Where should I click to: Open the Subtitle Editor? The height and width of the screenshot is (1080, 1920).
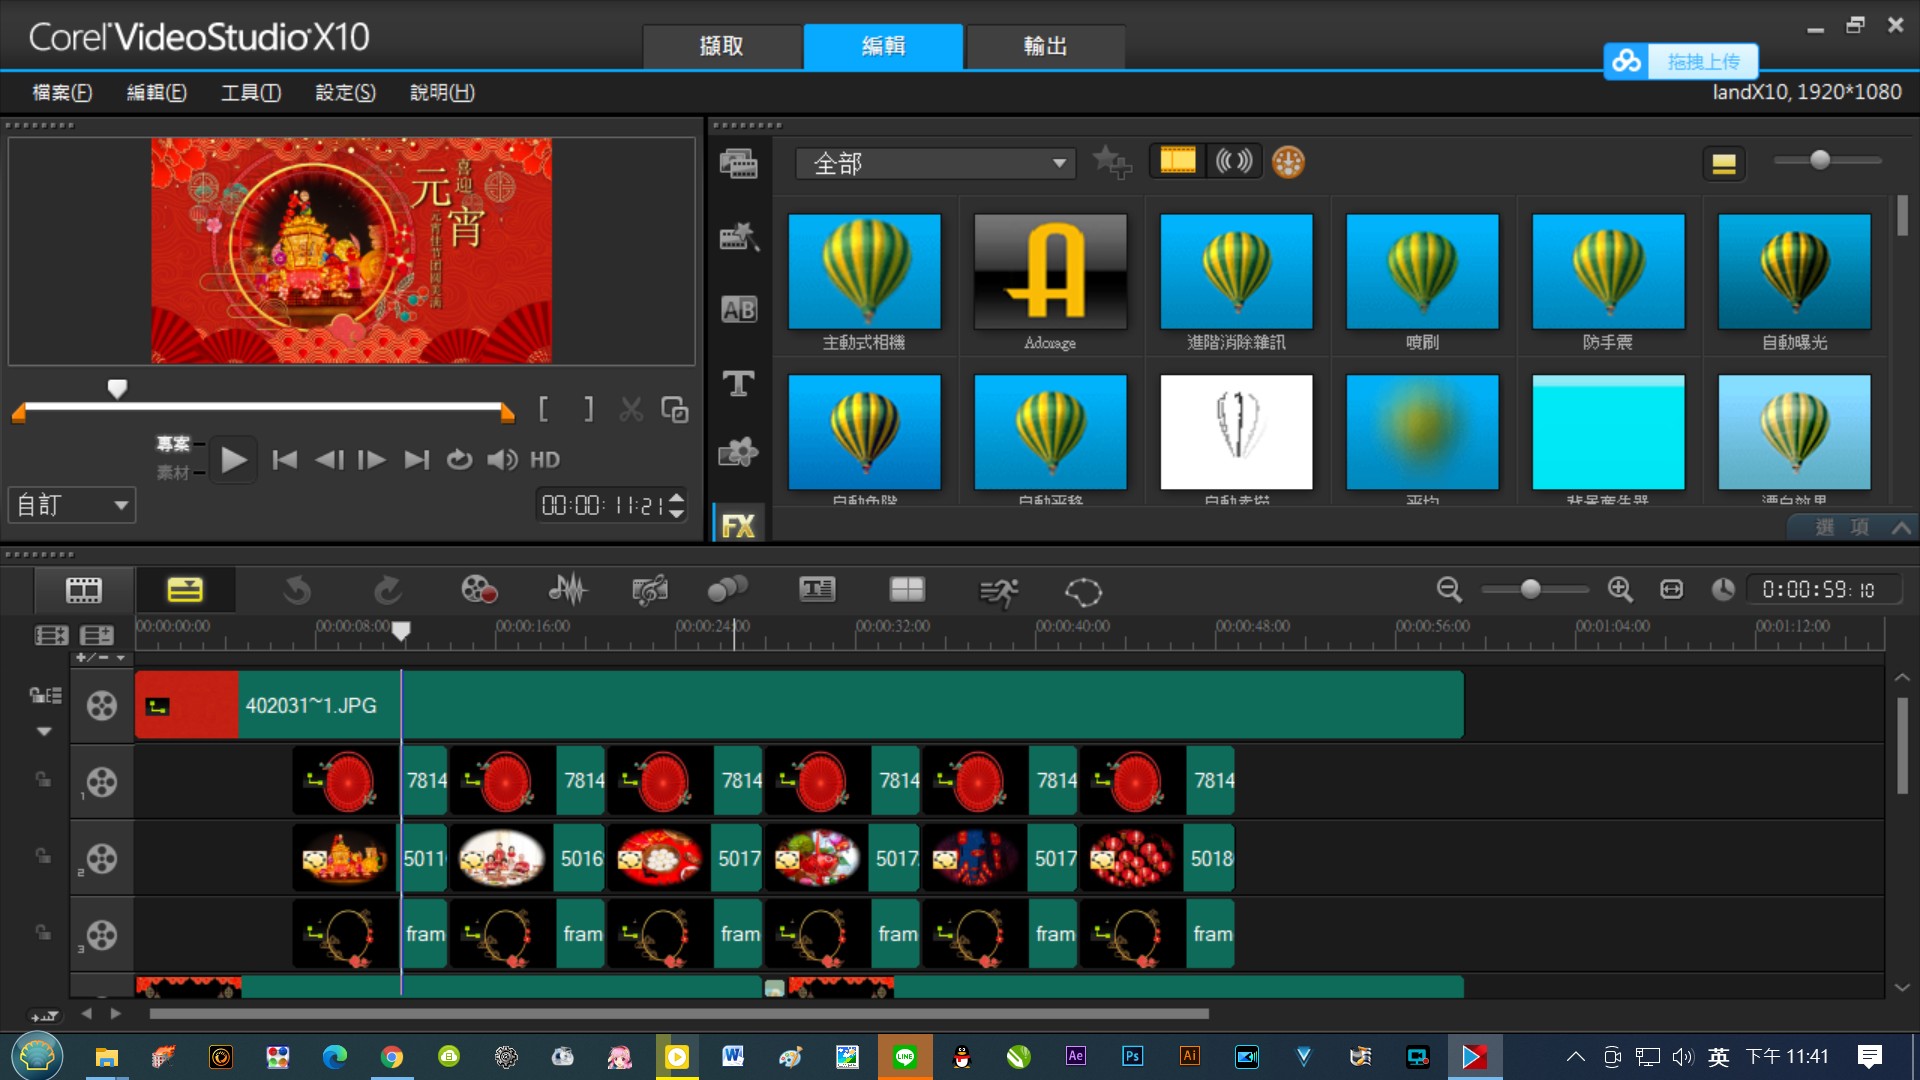[817, 590]
